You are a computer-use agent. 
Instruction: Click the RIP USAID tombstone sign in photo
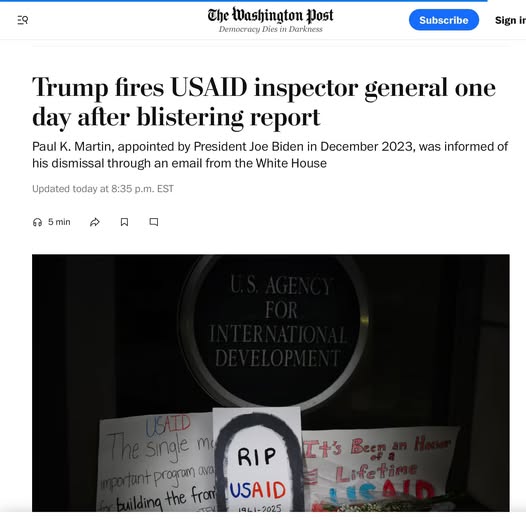(258, 460)
